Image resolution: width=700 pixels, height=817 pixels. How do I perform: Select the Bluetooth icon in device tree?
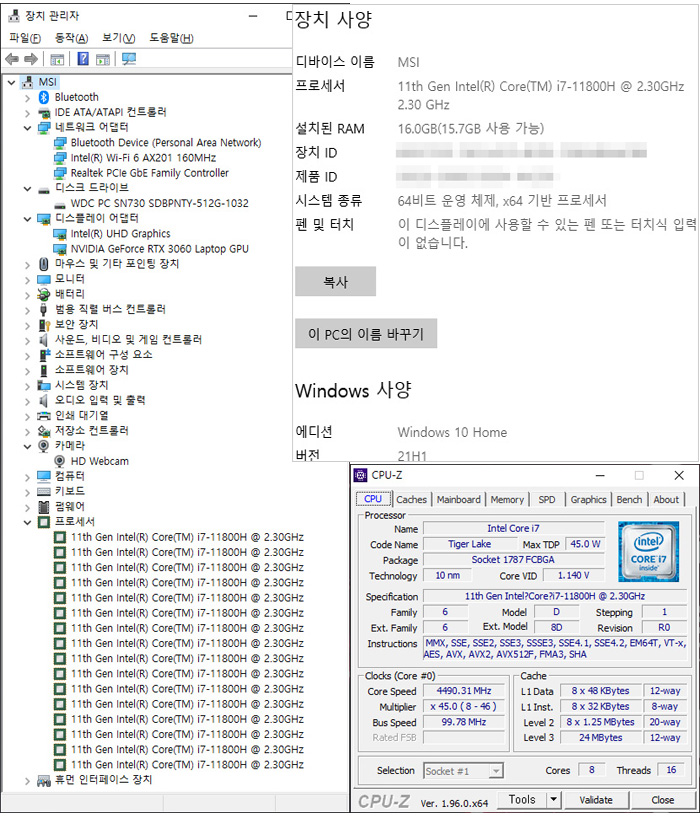pos(44,97)
